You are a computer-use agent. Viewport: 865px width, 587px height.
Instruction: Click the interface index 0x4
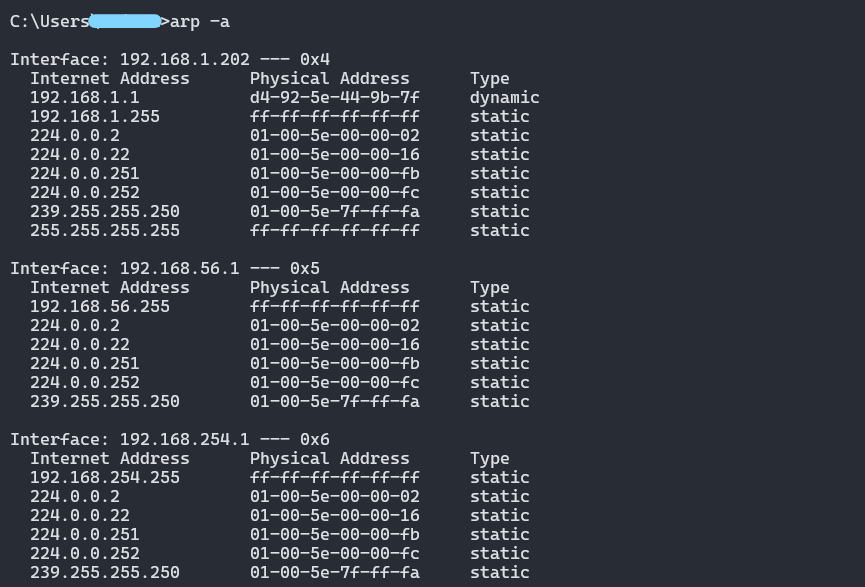[x=315, y=59]
